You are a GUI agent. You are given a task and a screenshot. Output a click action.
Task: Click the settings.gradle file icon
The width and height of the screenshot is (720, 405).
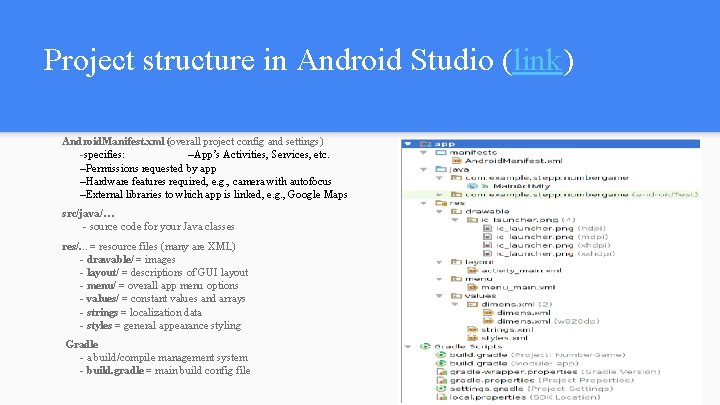[441, 388]
